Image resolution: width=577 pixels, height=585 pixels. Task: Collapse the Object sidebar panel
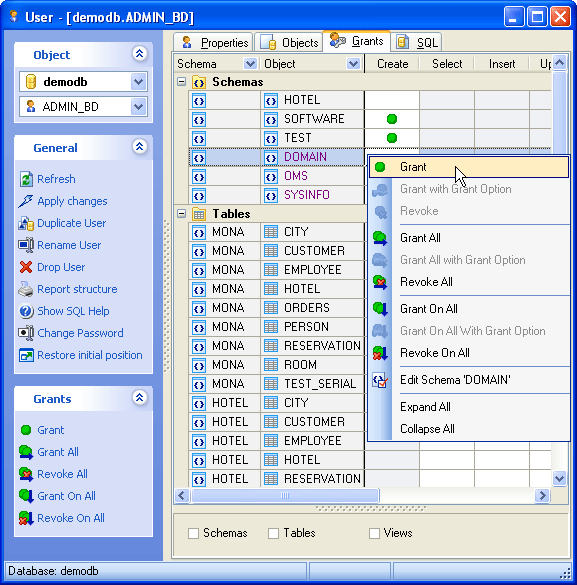point(139,54)
